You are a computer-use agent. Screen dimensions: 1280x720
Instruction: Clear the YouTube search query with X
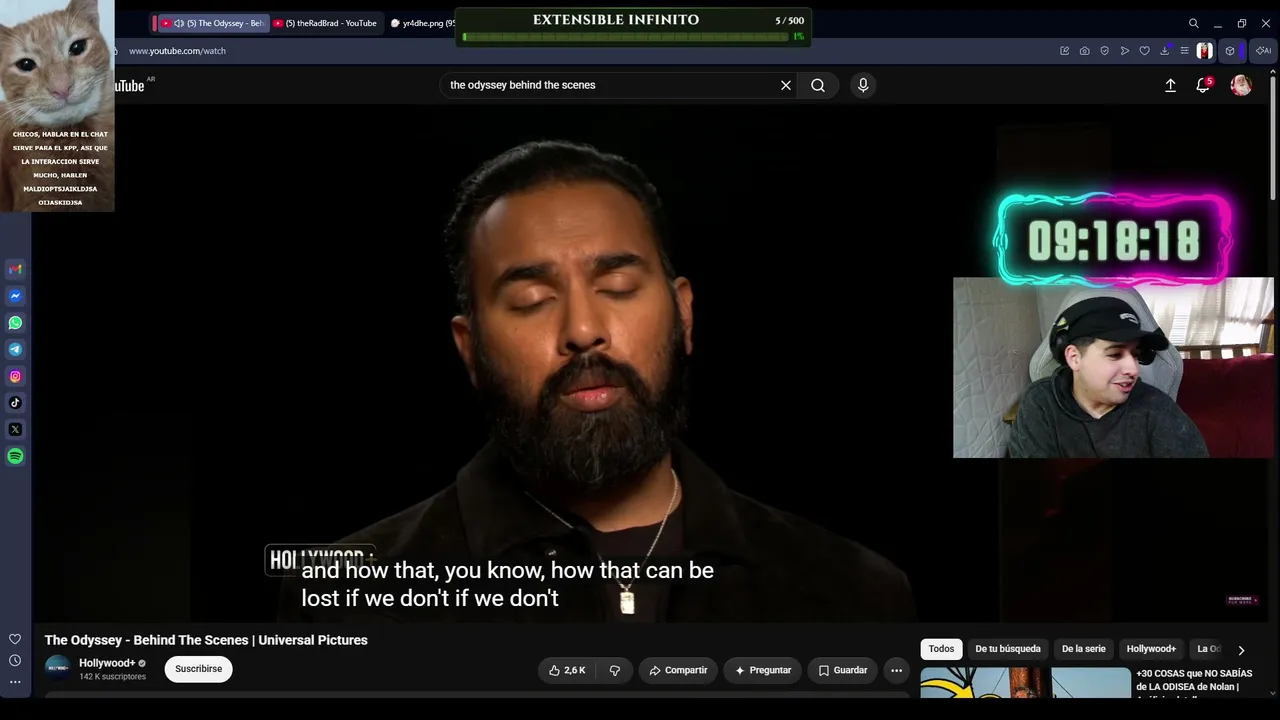pos(786,85)
